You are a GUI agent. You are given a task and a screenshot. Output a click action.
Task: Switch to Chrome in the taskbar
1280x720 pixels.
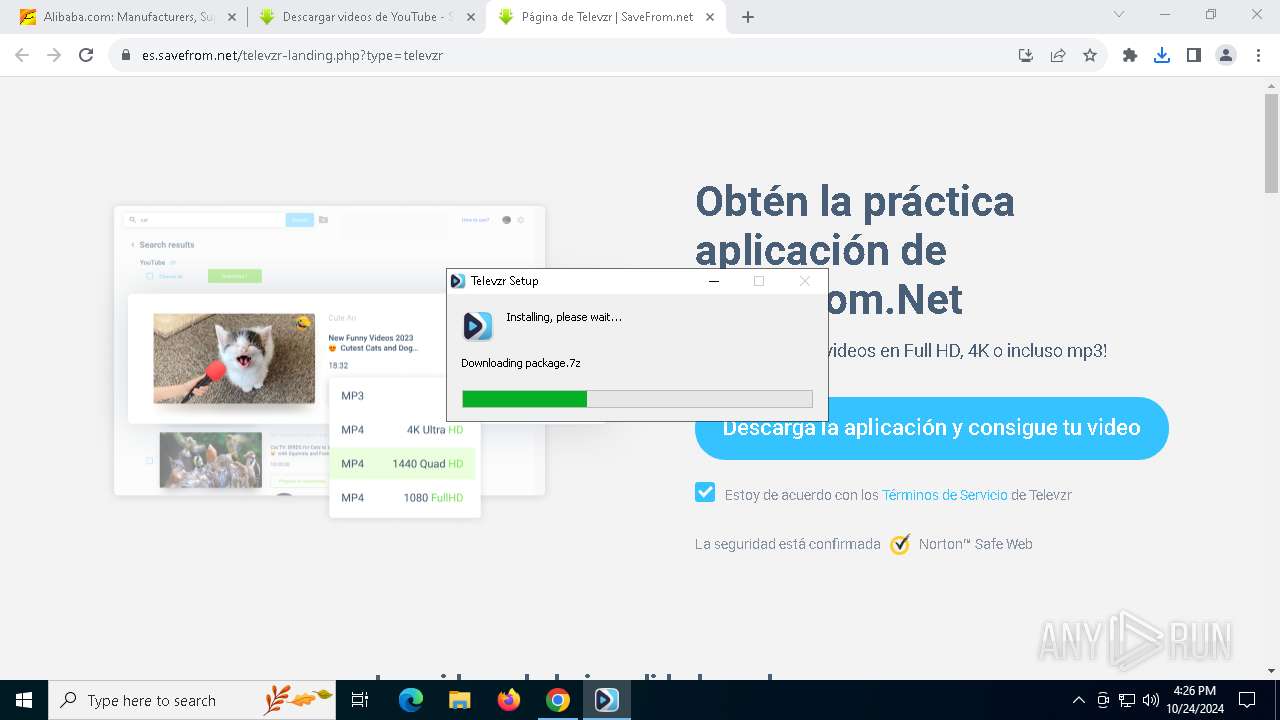[x=558, y=700]
